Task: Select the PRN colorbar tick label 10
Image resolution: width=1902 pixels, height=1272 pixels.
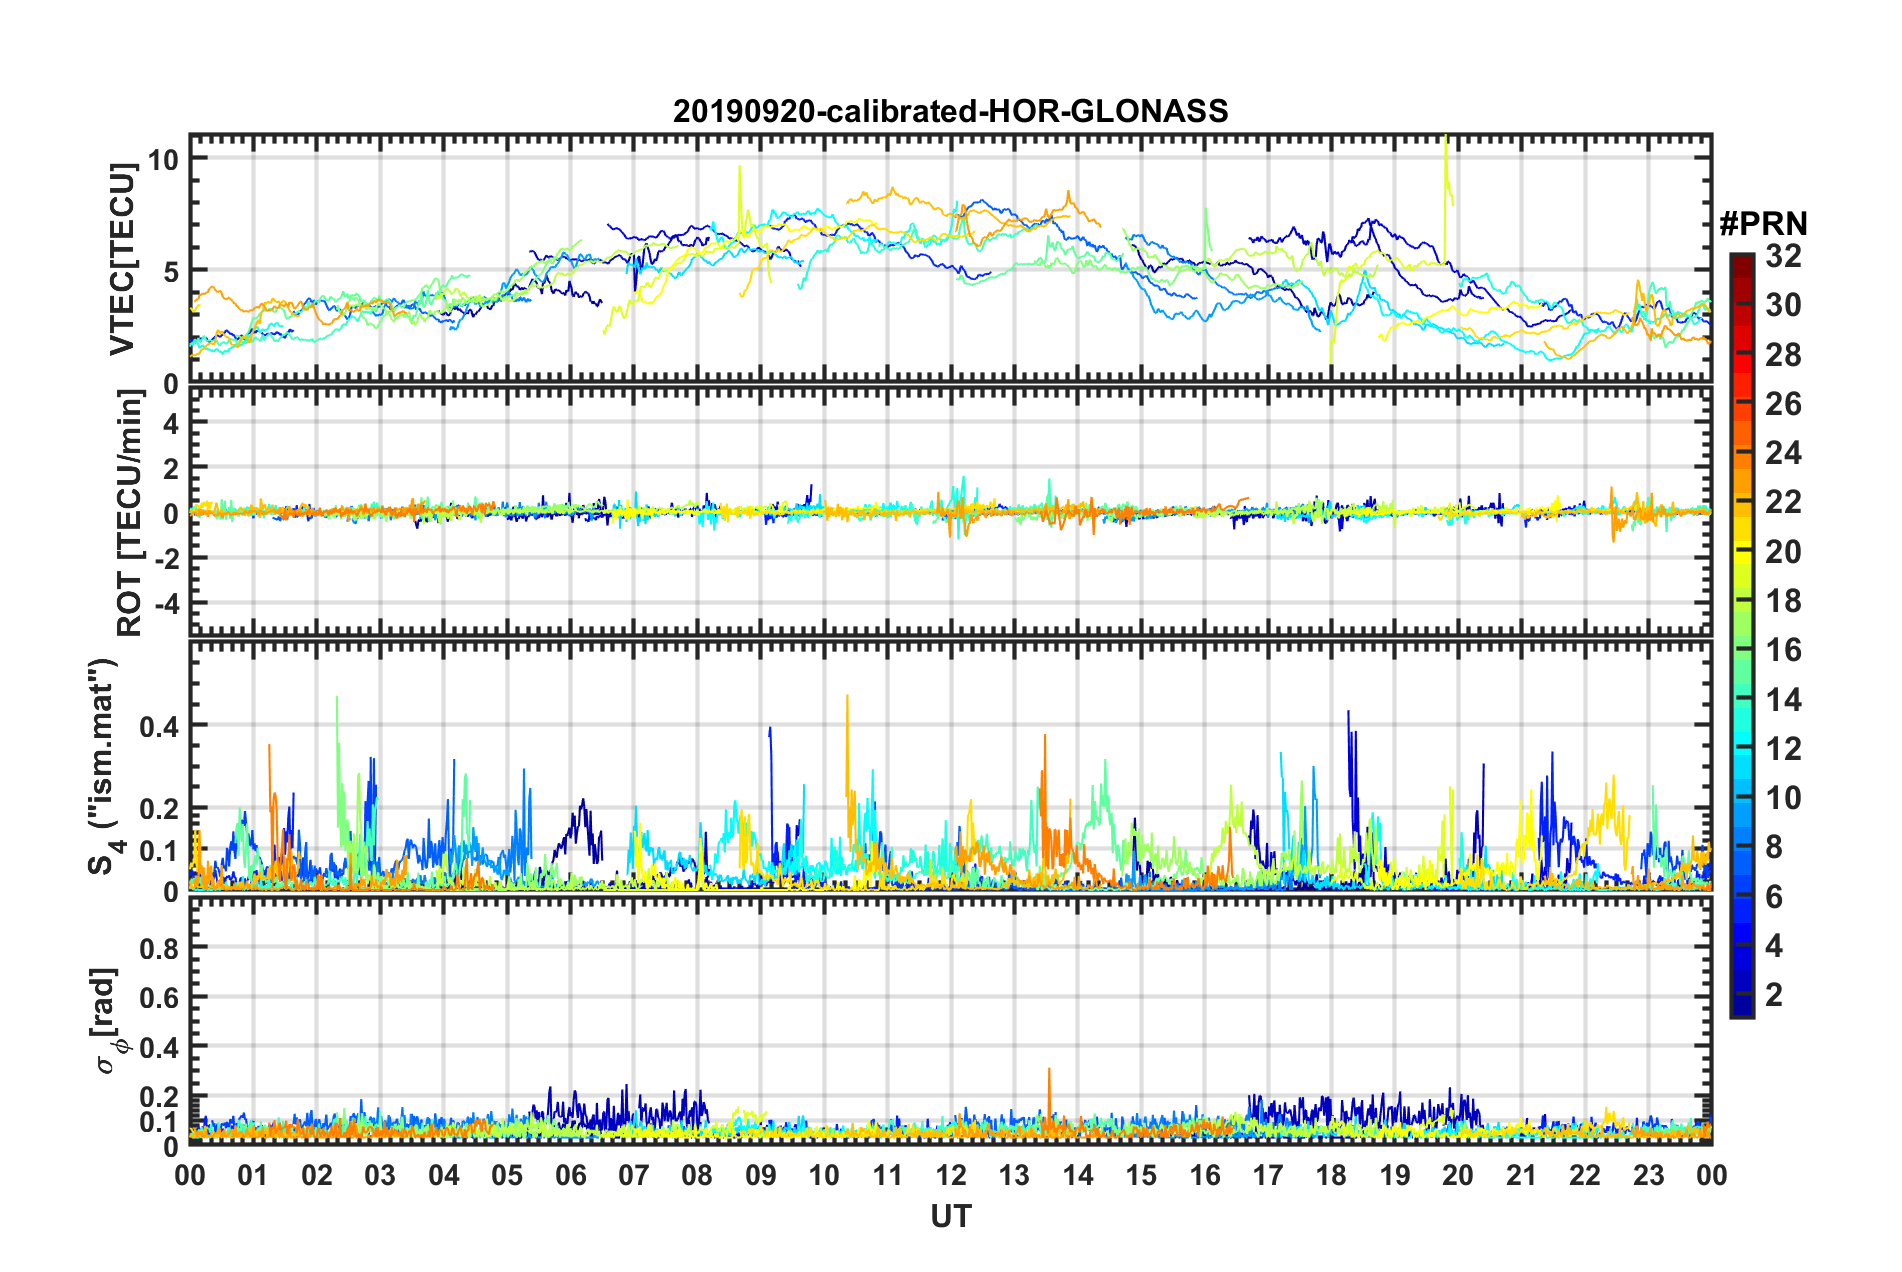Action: [x=1783, y=798]
